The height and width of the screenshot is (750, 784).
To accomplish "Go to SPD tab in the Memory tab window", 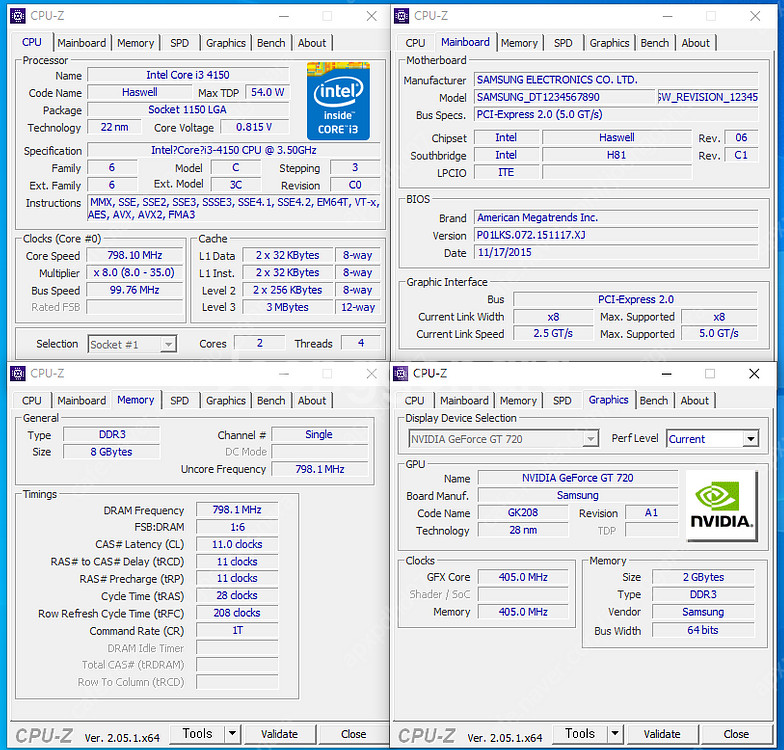I will point(180,400).
